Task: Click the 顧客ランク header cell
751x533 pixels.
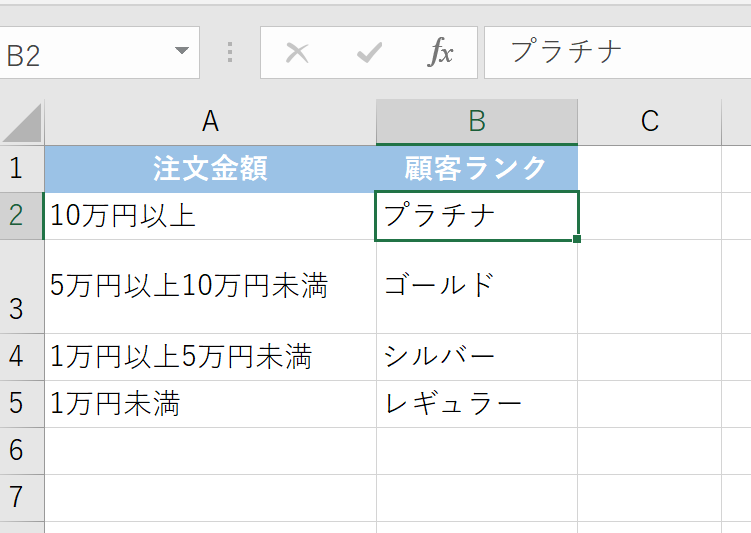Action: point(477,169)
